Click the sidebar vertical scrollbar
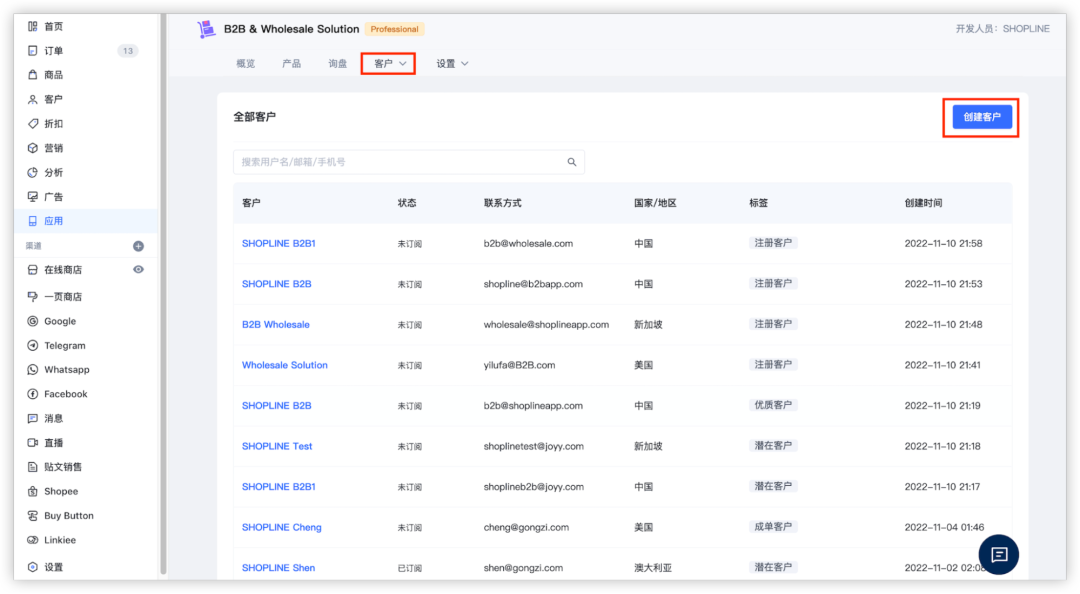 [163, 290]
